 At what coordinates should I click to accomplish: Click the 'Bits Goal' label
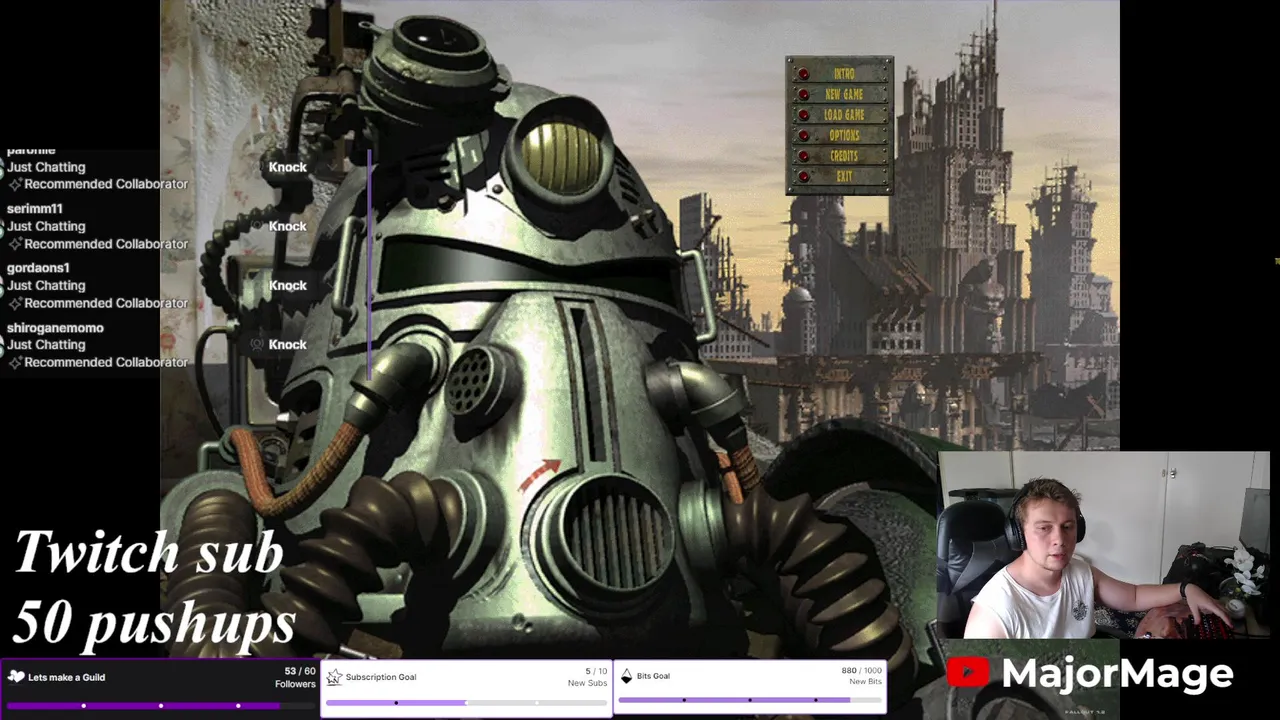click(x=653, y=676)
